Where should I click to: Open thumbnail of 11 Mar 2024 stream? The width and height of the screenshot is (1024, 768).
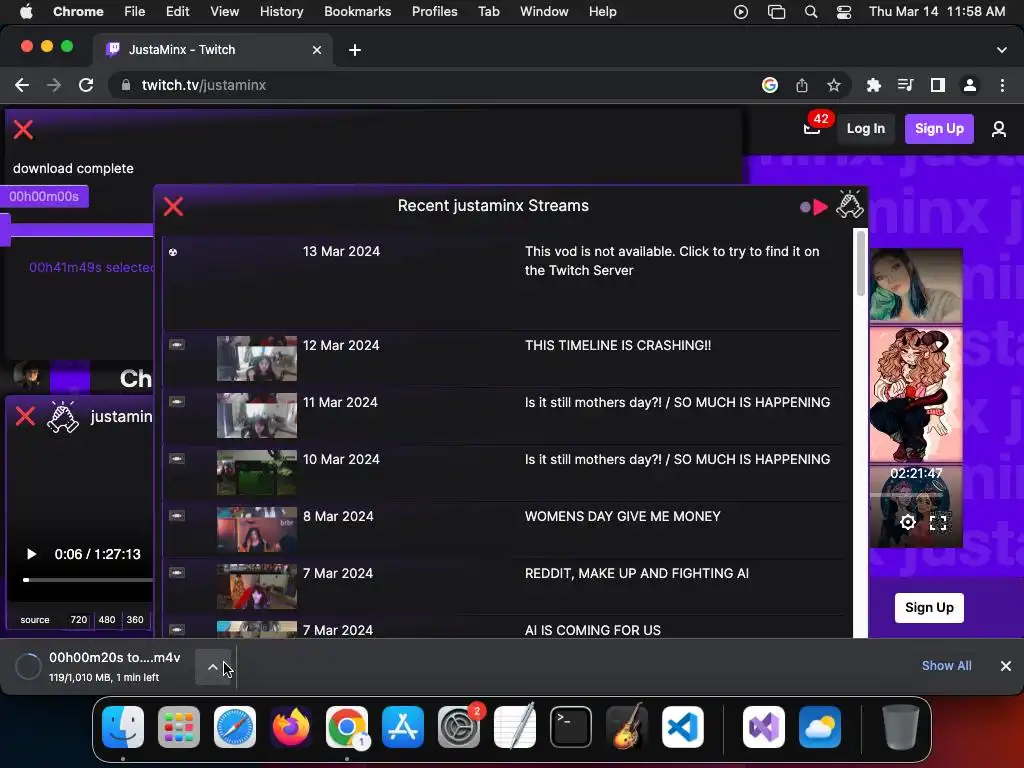(x=257, y=415)
